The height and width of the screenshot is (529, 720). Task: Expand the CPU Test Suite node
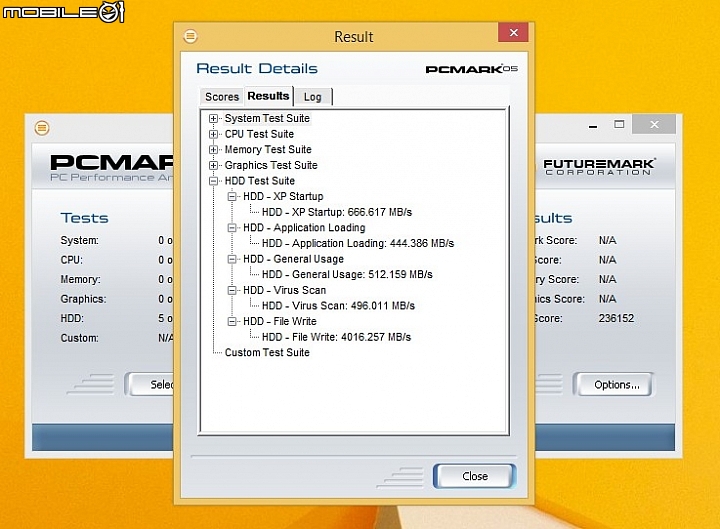coord(213,134)
